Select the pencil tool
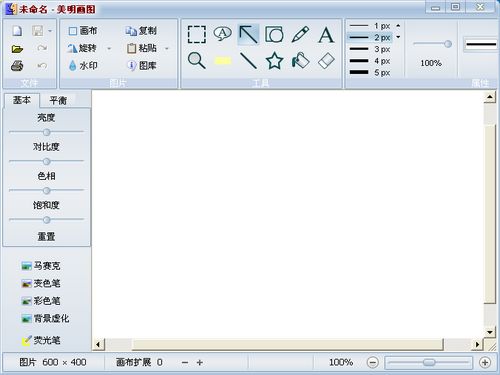 (x=300, y=34)
